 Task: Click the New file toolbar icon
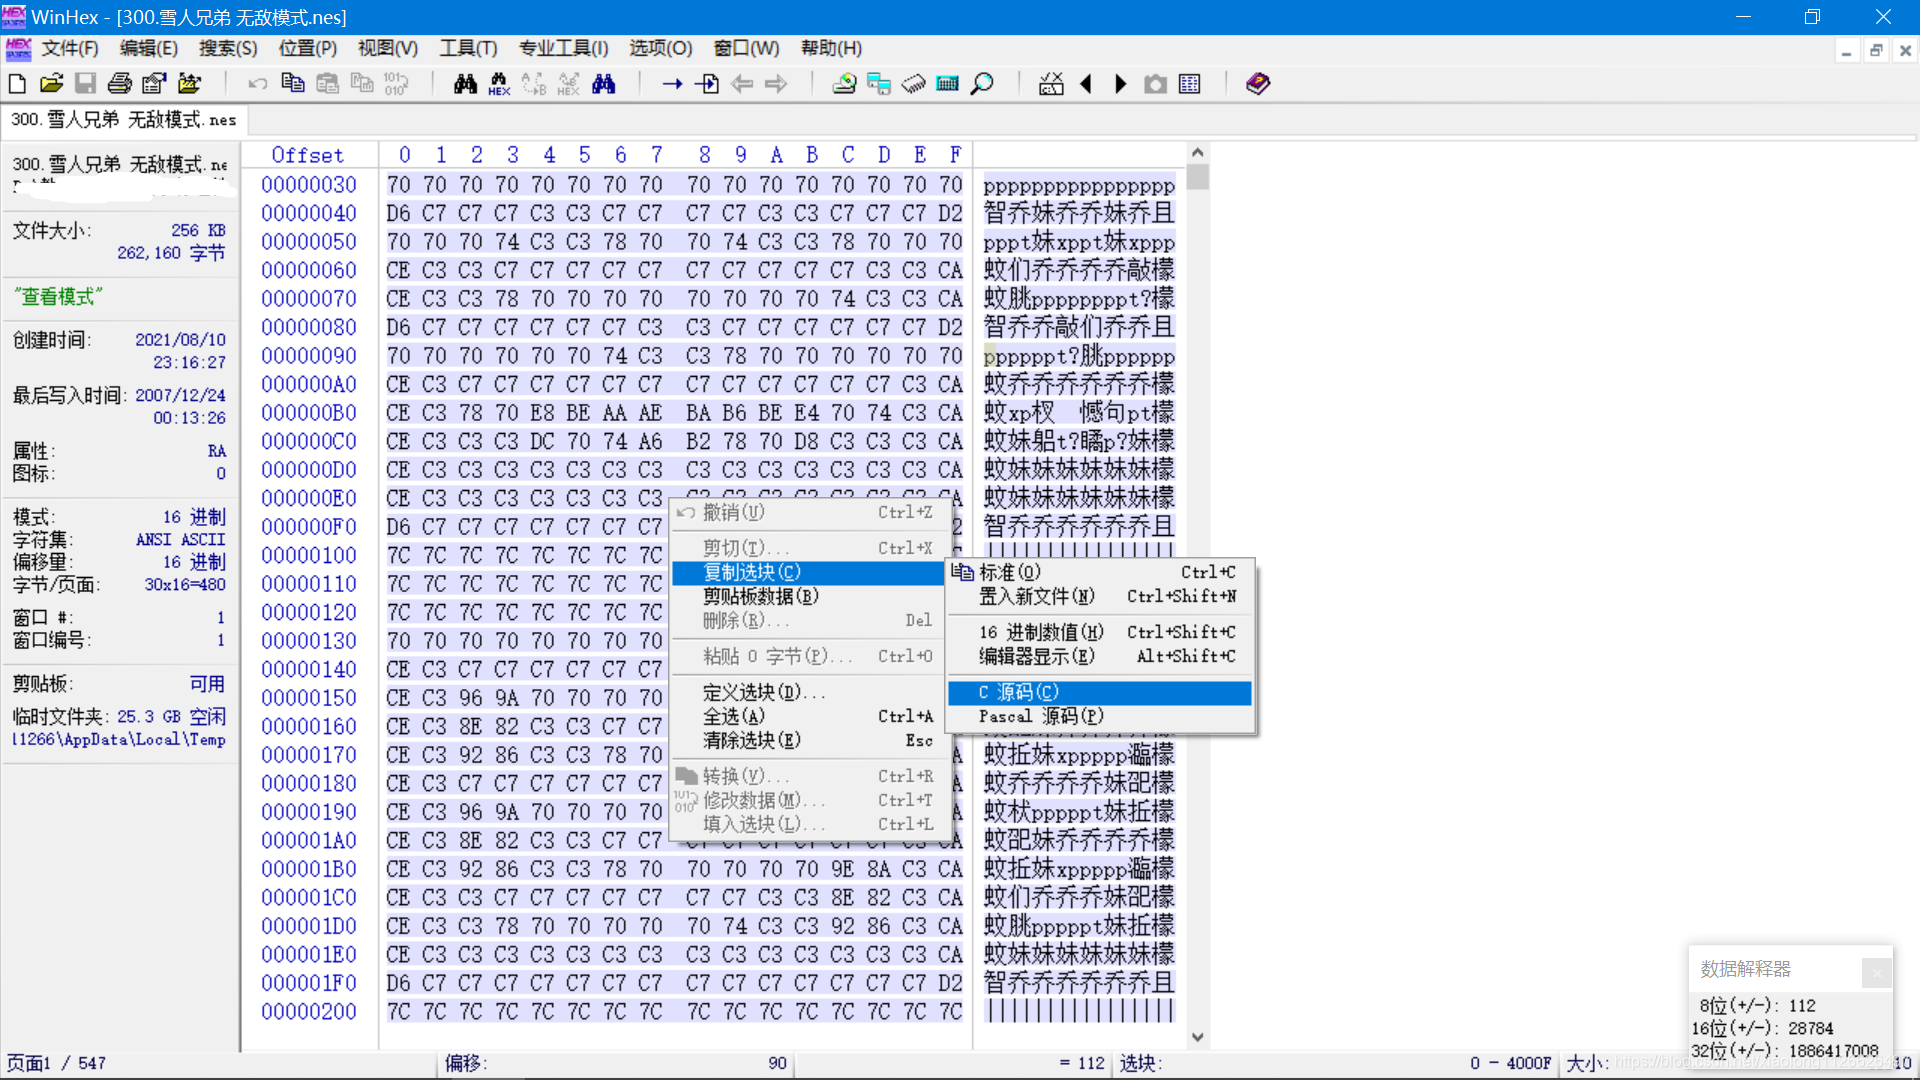[x=17, y=84]
